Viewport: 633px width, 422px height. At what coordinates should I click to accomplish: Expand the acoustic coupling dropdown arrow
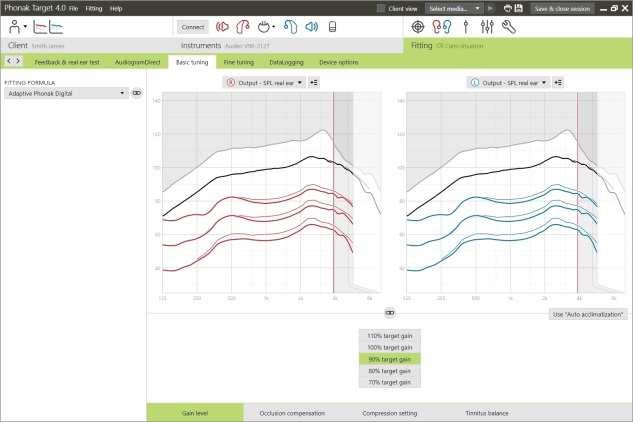click(273, 27)
